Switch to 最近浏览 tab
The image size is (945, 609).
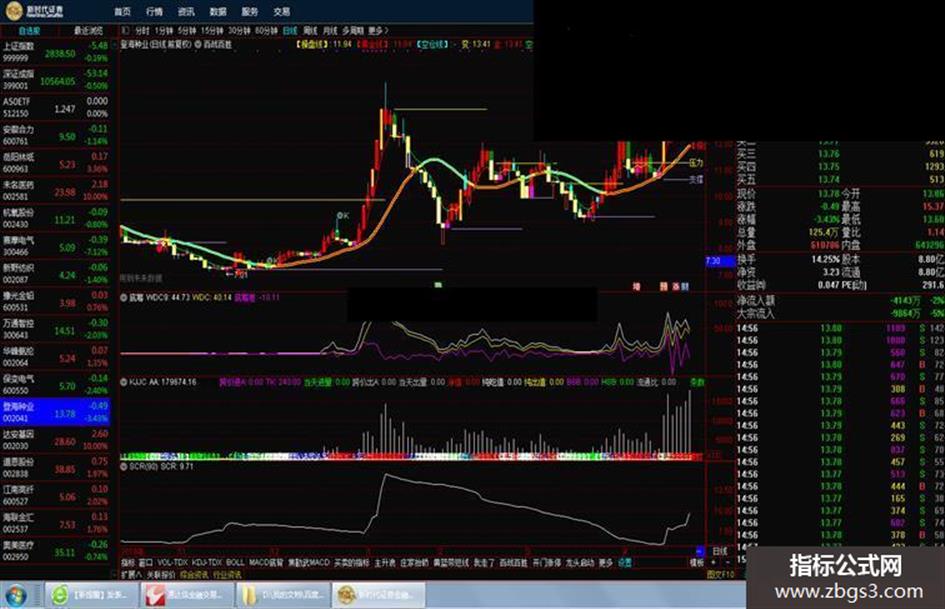pyautogui.click(x=88, y=31)
